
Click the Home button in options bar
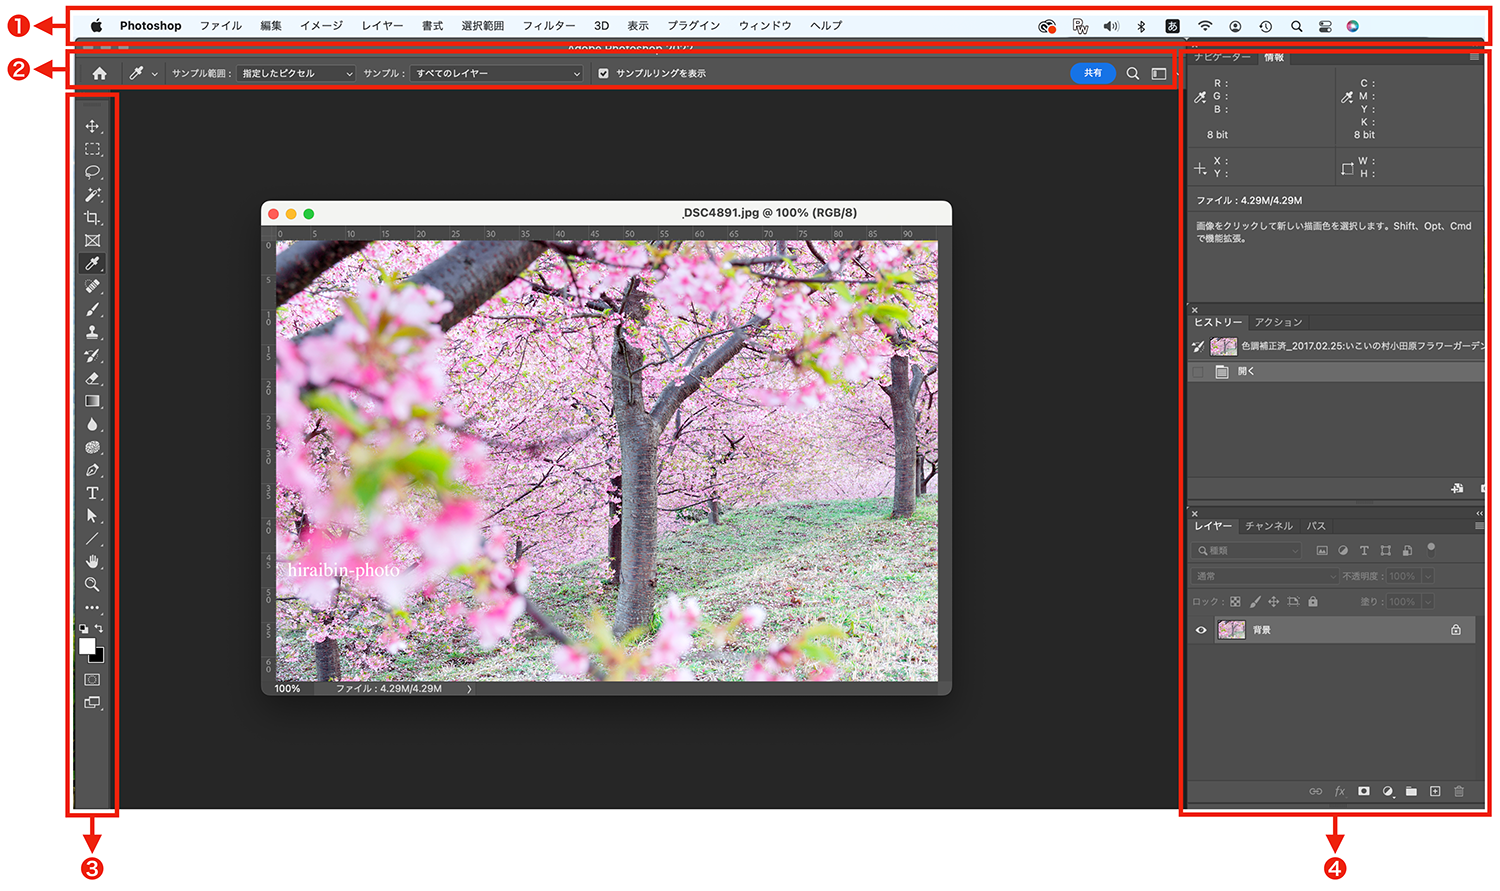(99, 73)
